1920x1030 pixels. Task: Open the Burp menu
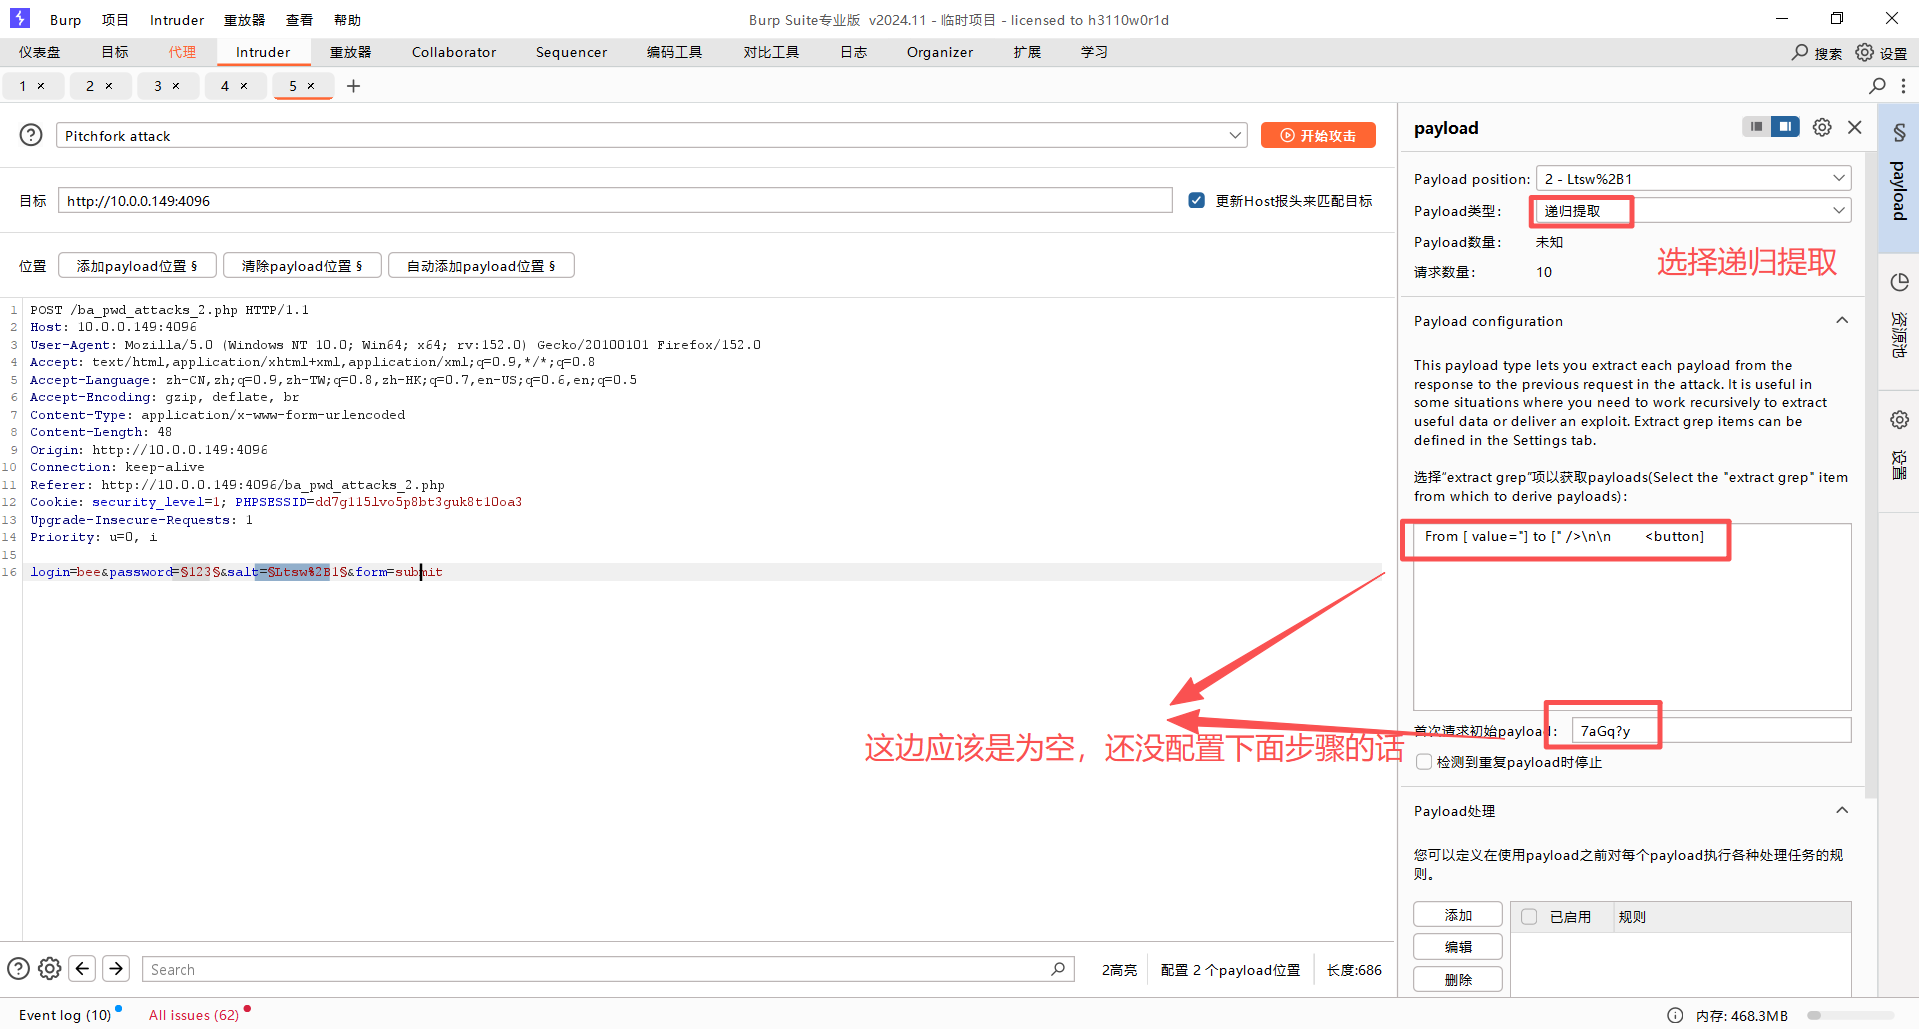tap(66, 20)
